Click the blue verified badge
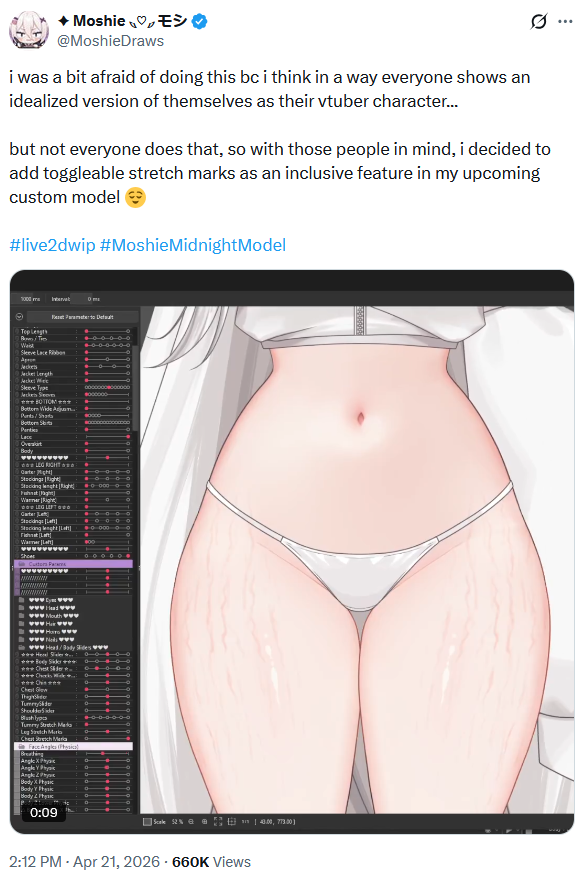Image resolution: width=585 pixels, height=879 pixels. (199, 21)
